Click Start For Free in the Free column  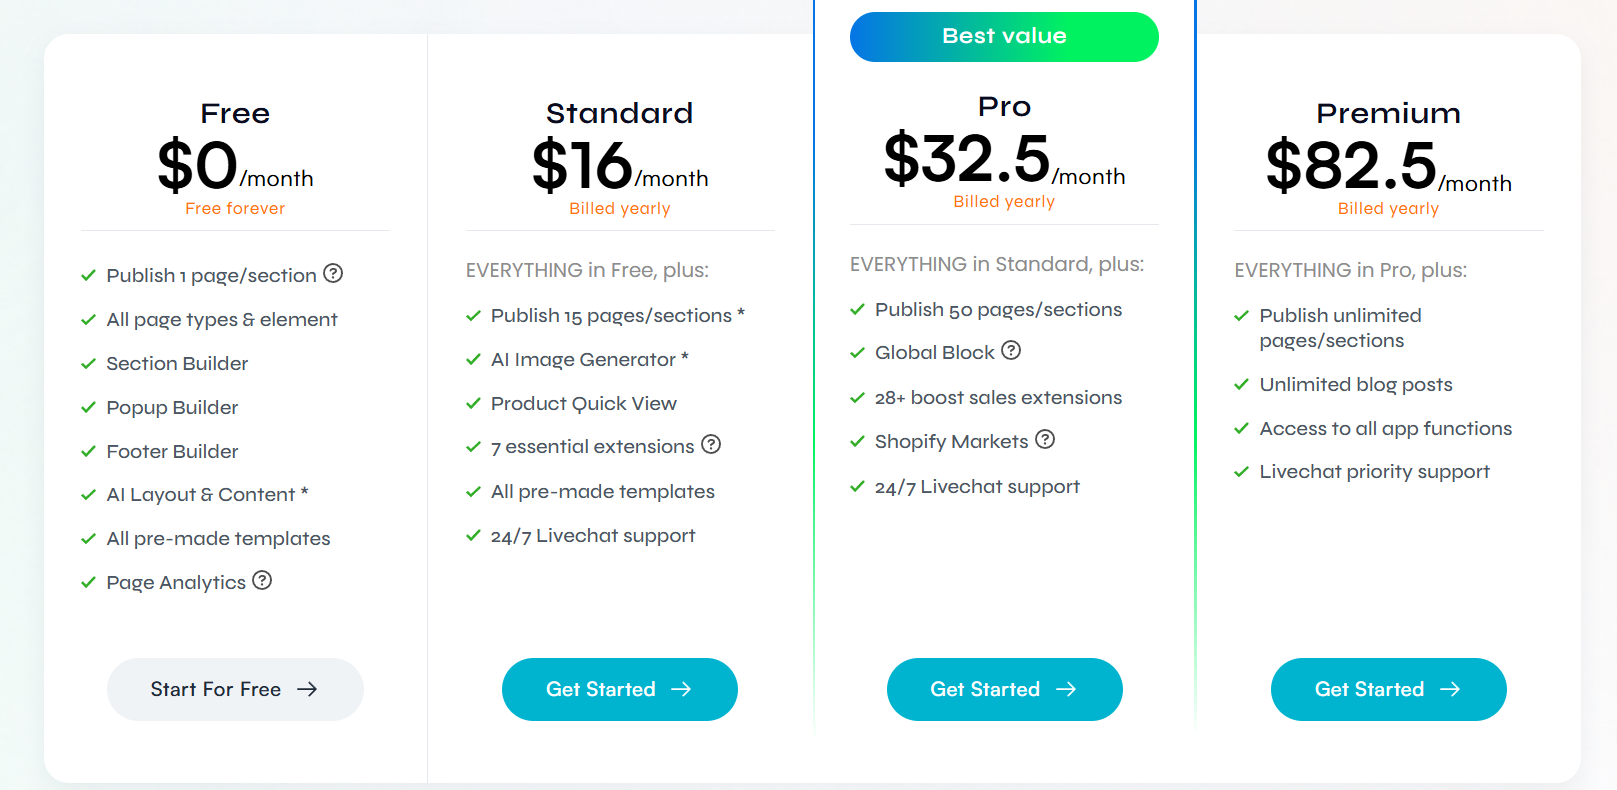pyautogui.click(x=234, y=689)
